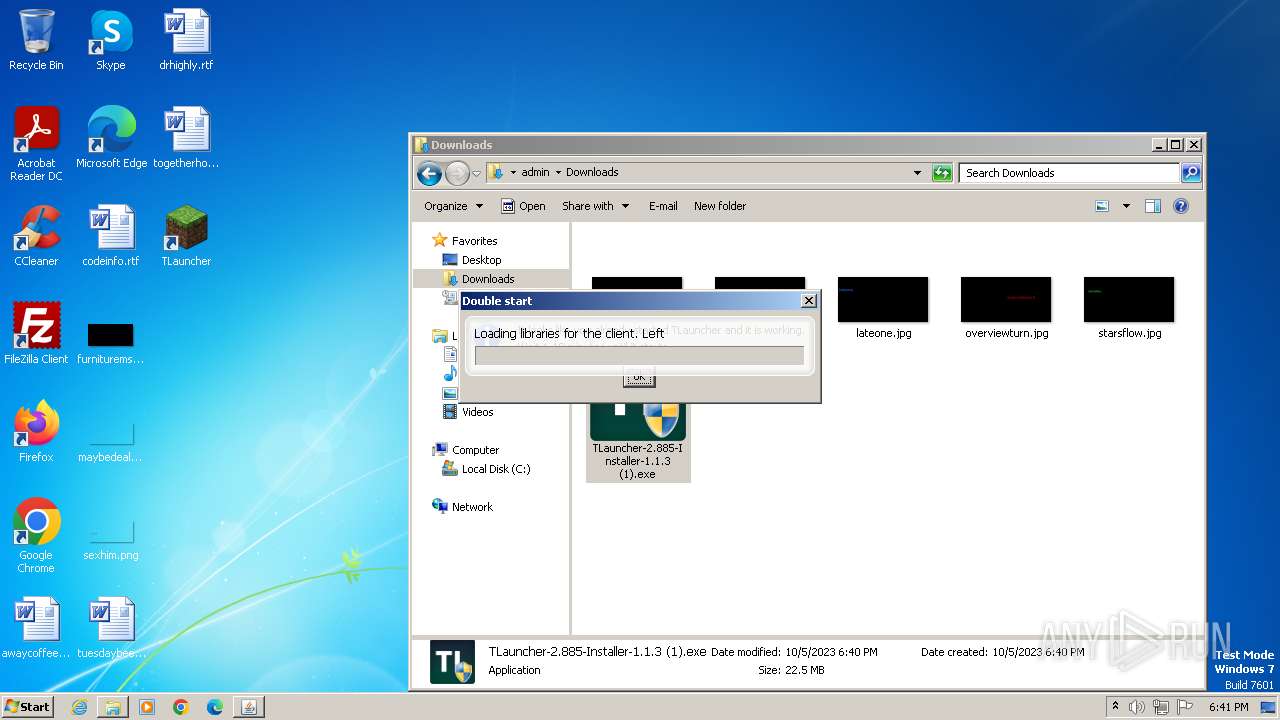Open FileZilla Client shortcut
The width and height of the screenshot is (1280, 720).
(36, 334)
